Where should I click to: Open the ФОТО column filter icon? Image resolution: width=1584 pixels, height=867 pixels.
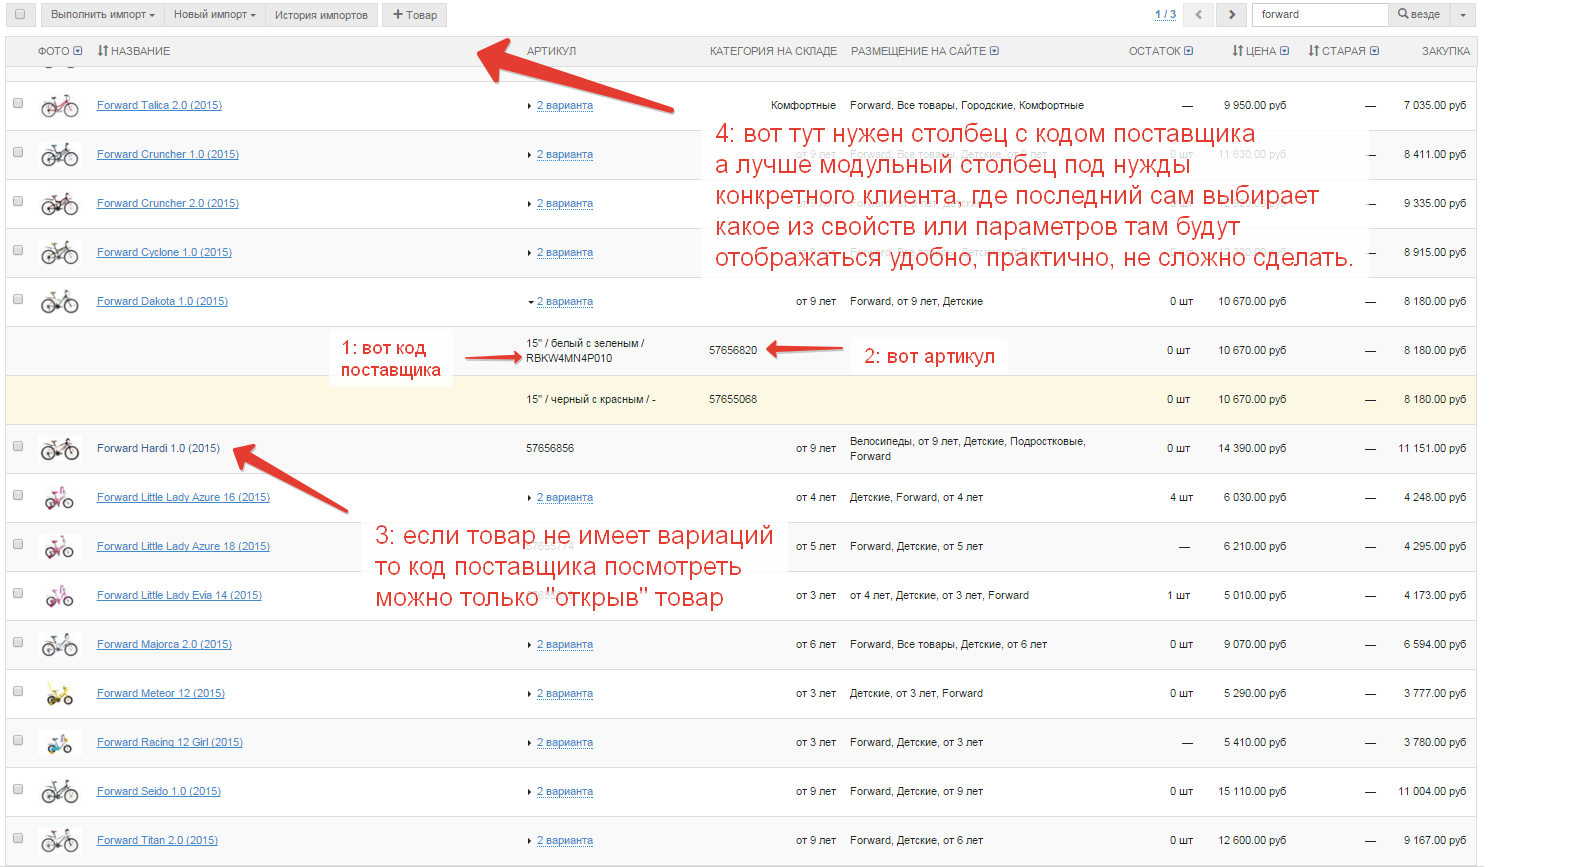(78, 51)
